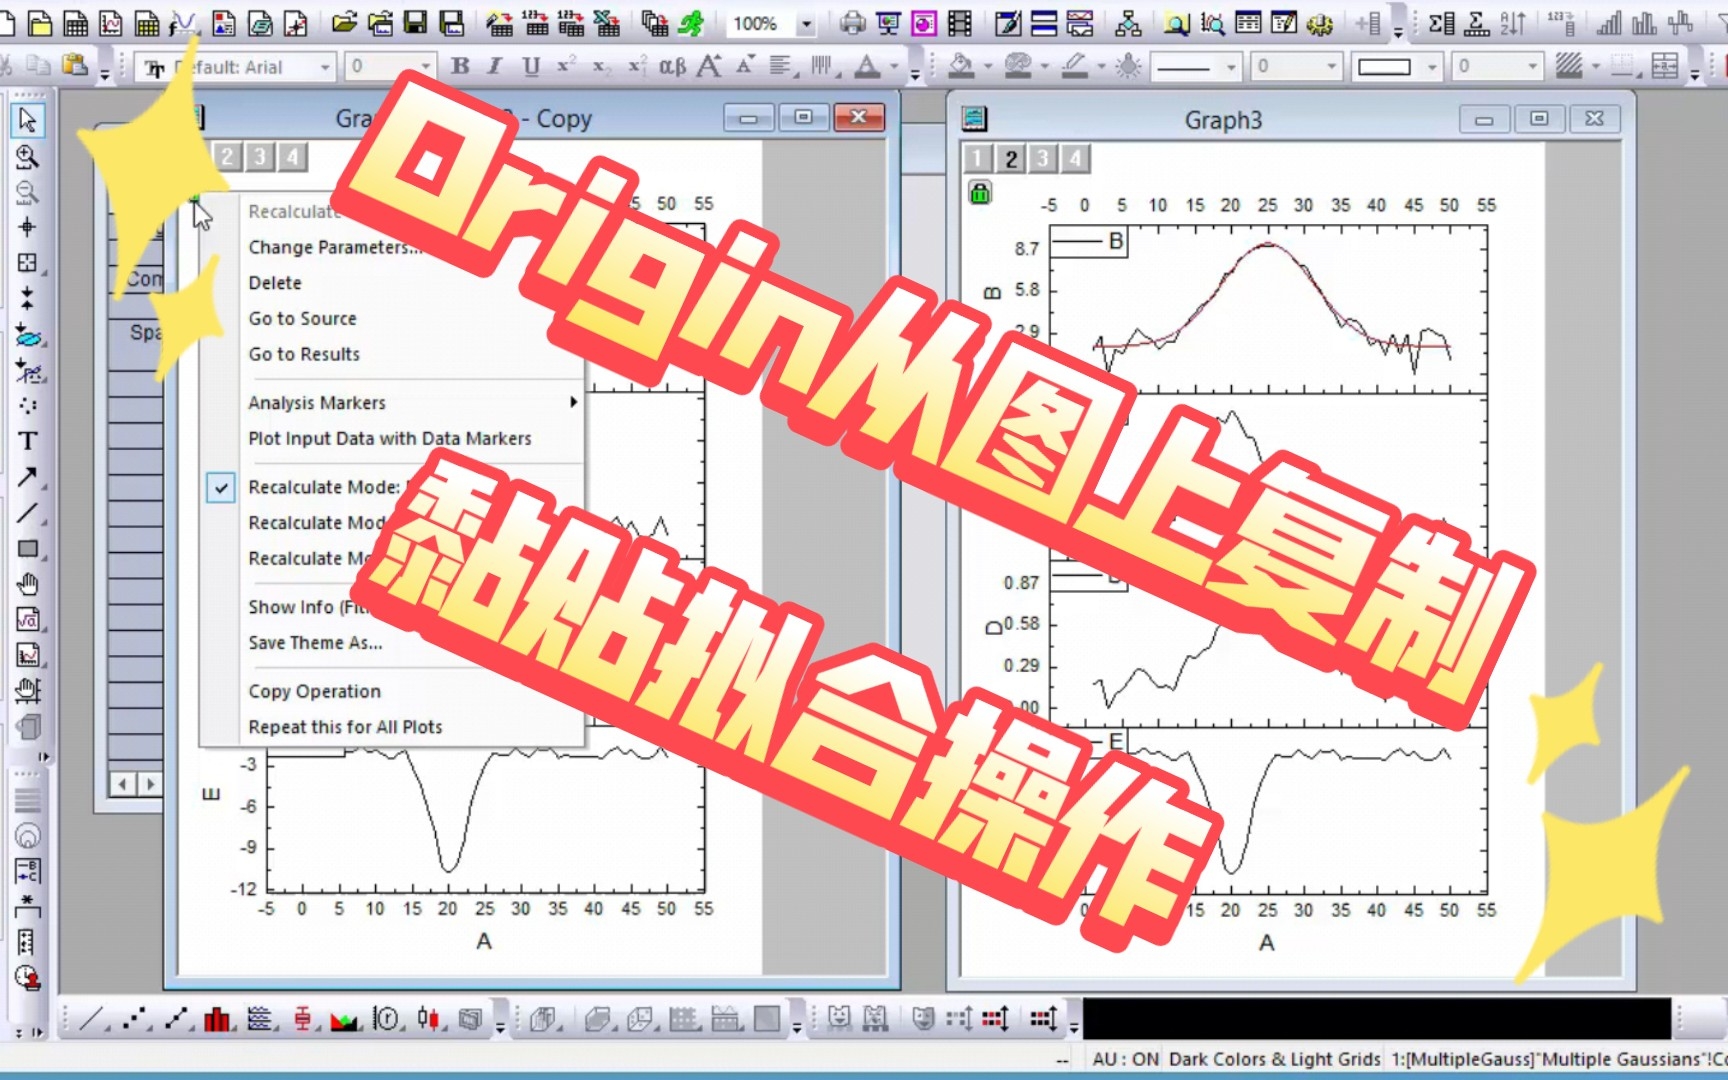Choose Copy Operation from context menu
Viewport: 1728px width, 1080px height.
(x=314, y=691)
